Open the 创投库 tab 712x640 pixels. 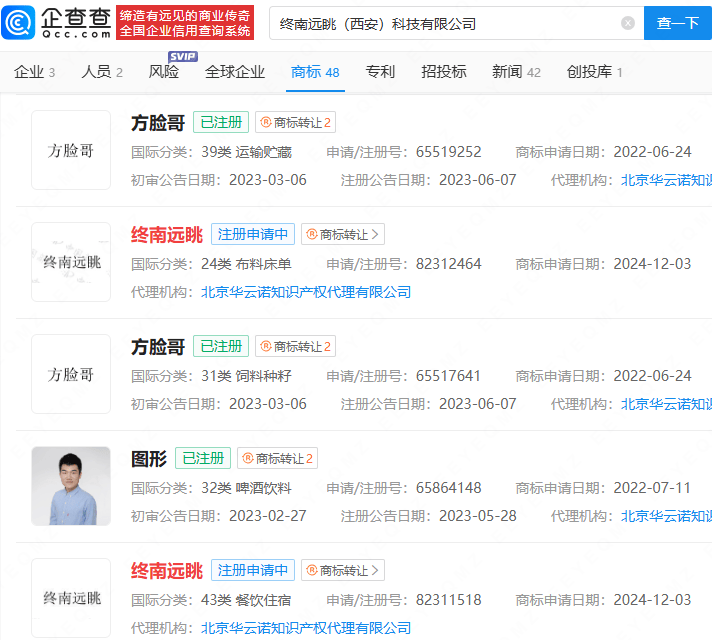tap(594, 72)
